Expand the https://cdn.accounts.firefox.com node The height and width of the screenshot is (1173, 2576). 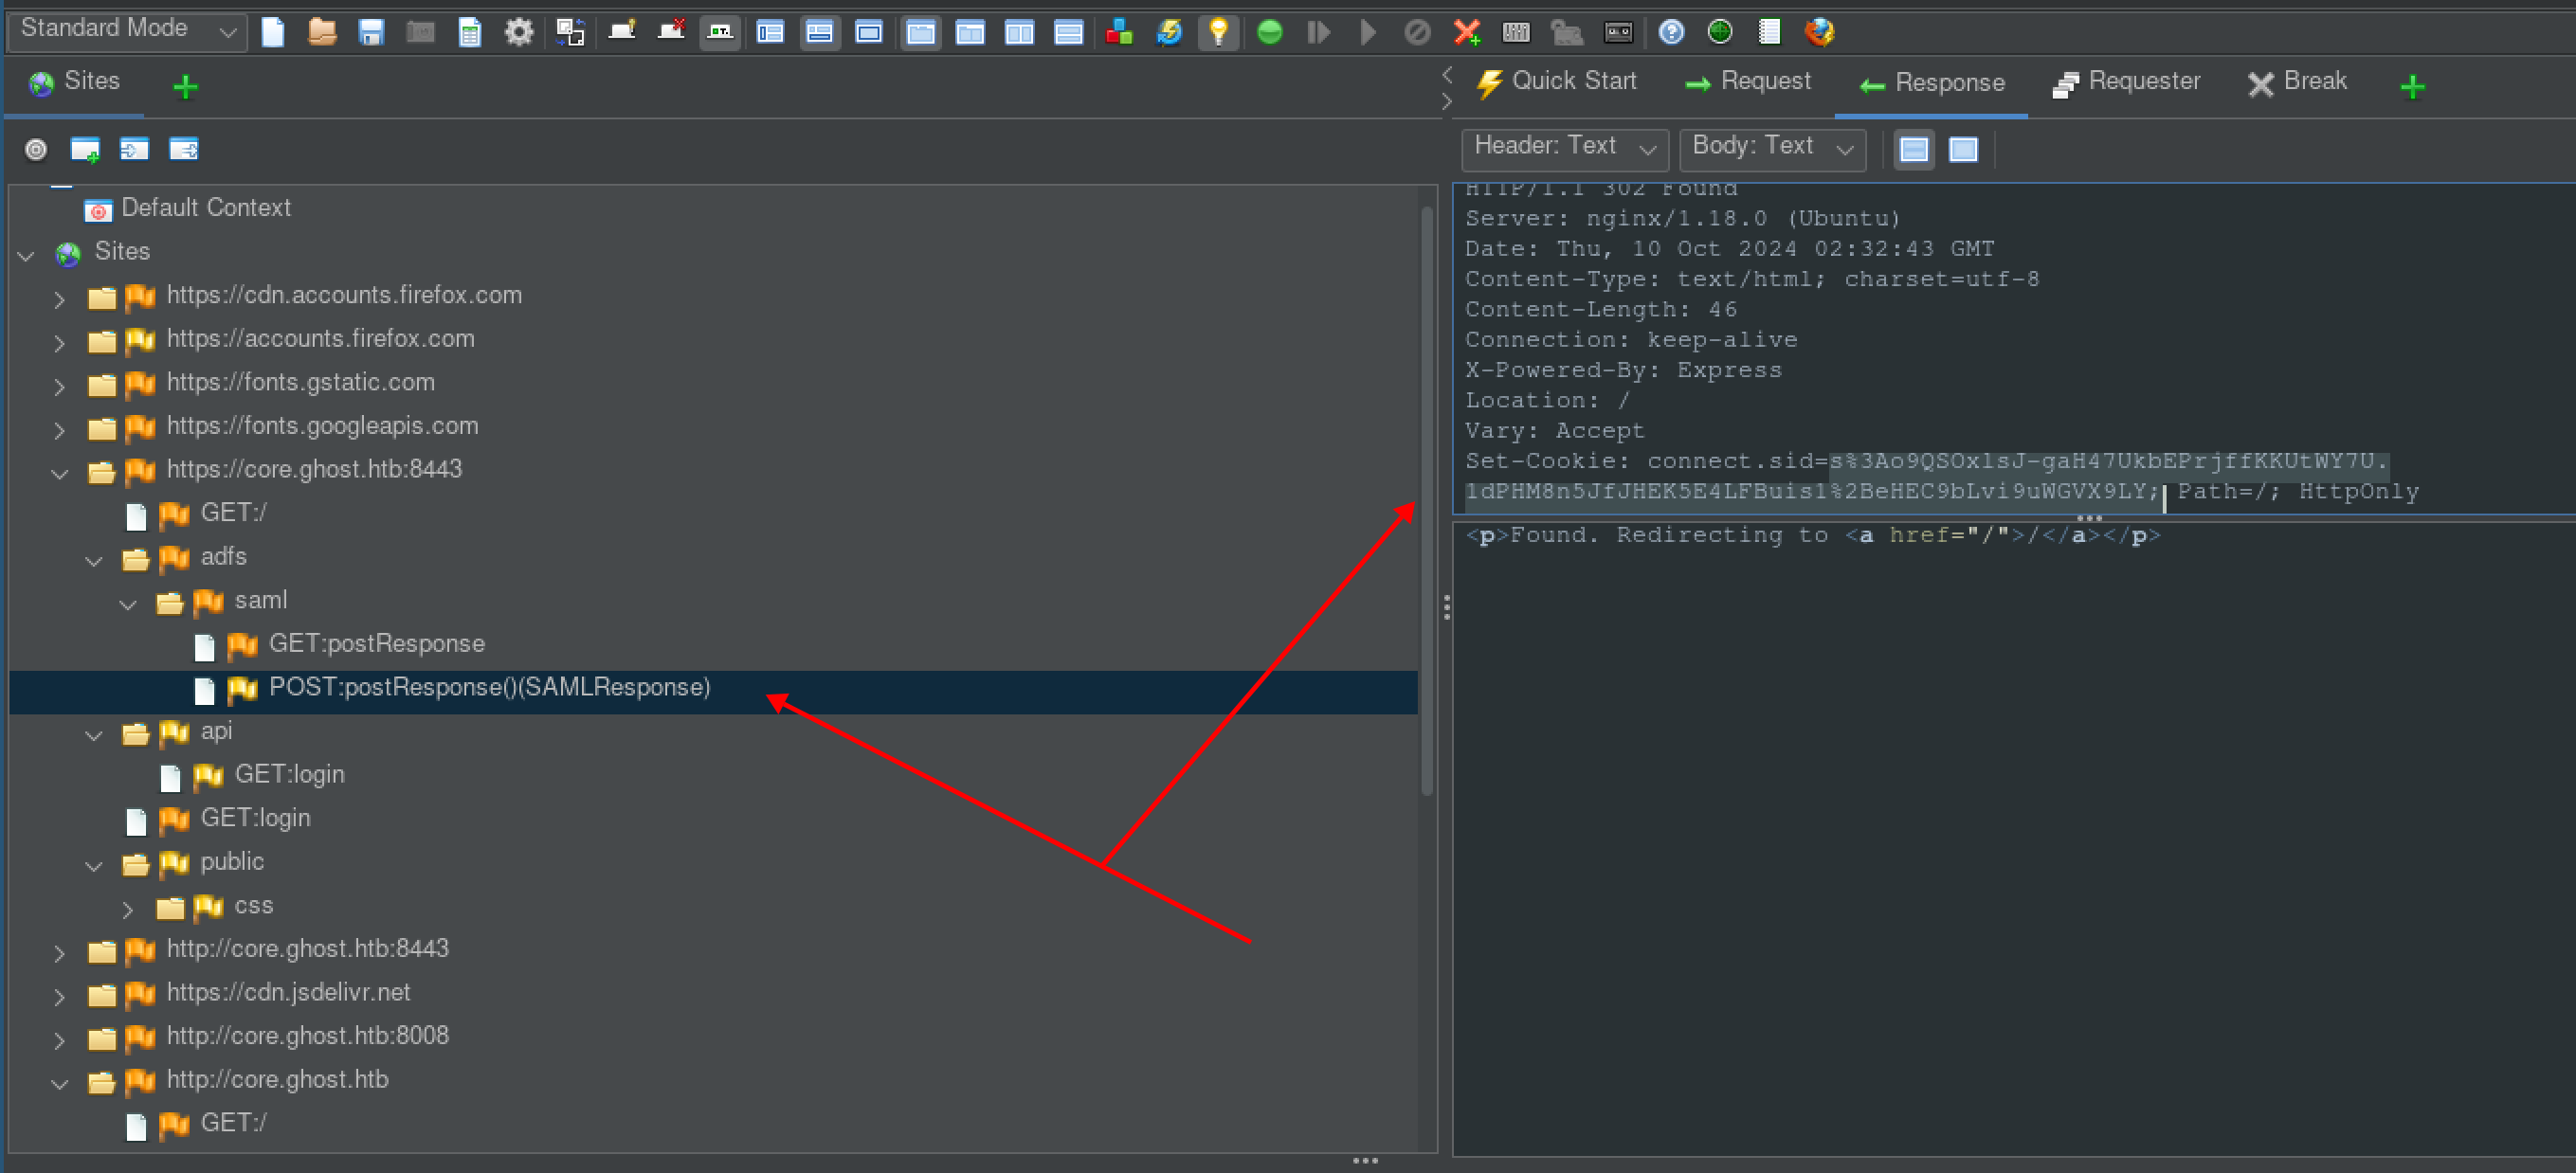[x=59, y=298]
